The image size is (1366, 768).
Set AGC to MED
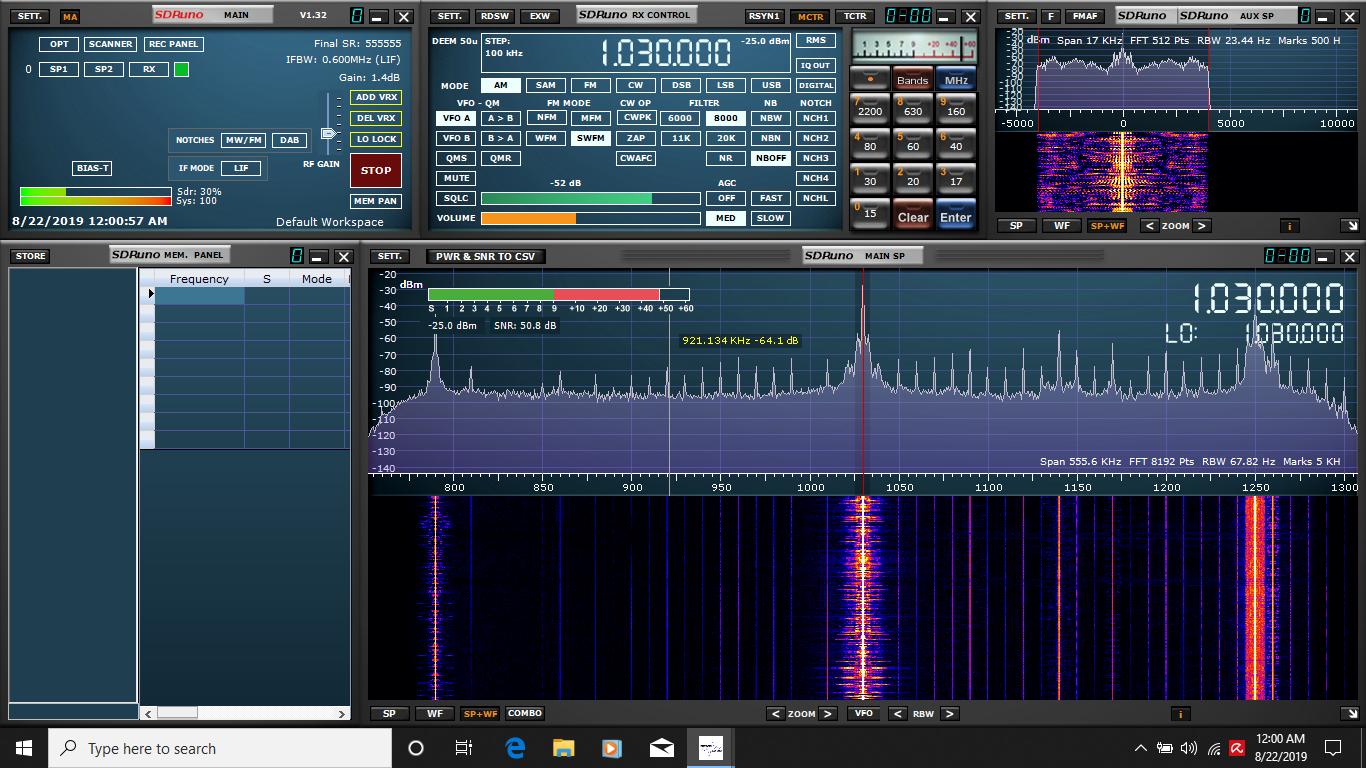726,218
